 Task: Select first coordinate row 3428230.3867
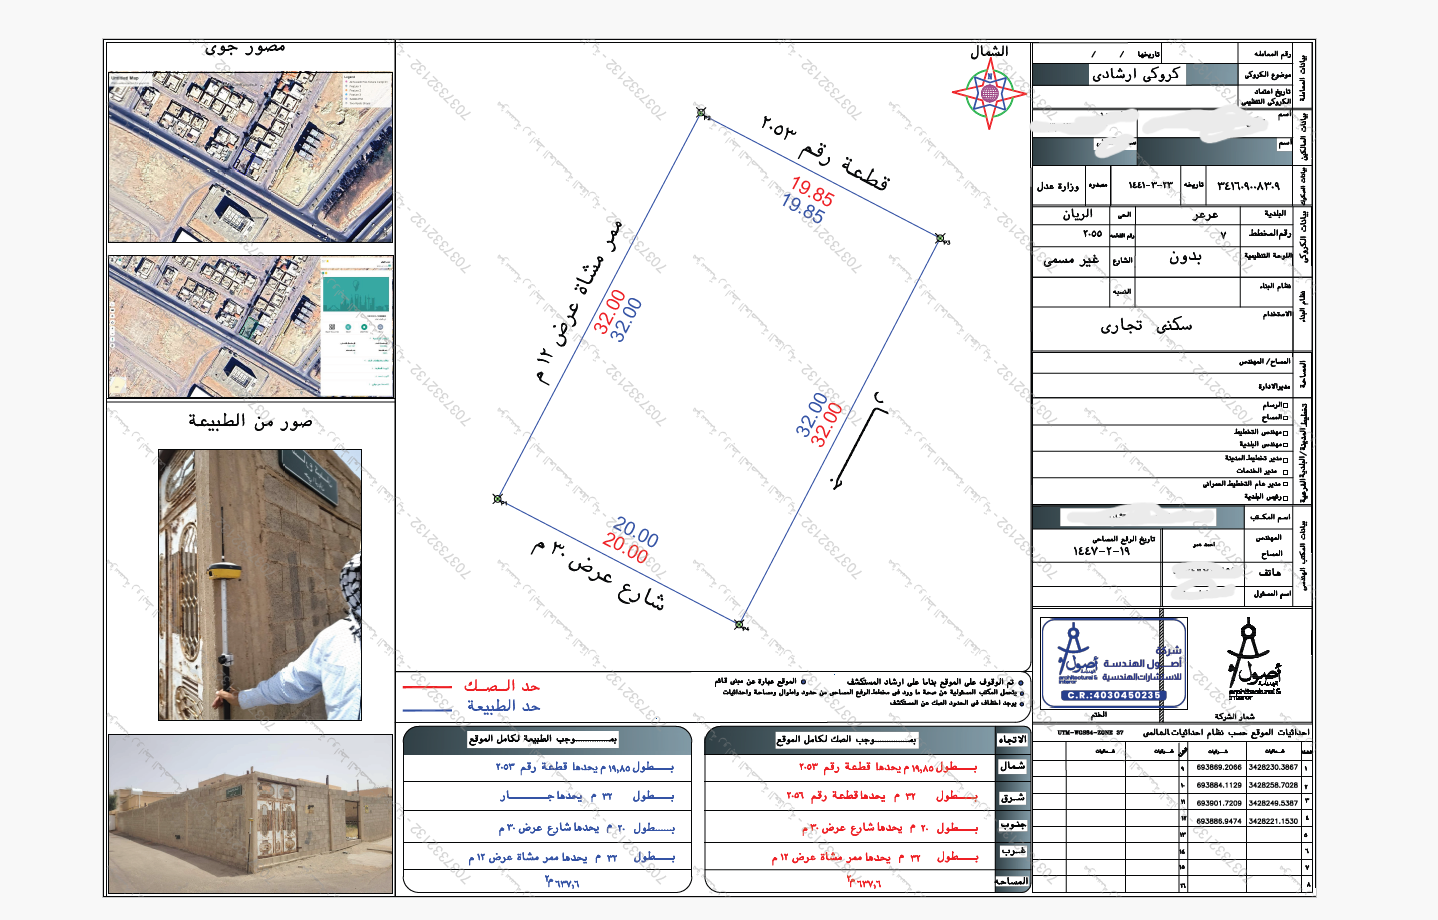pos(1273,767)
